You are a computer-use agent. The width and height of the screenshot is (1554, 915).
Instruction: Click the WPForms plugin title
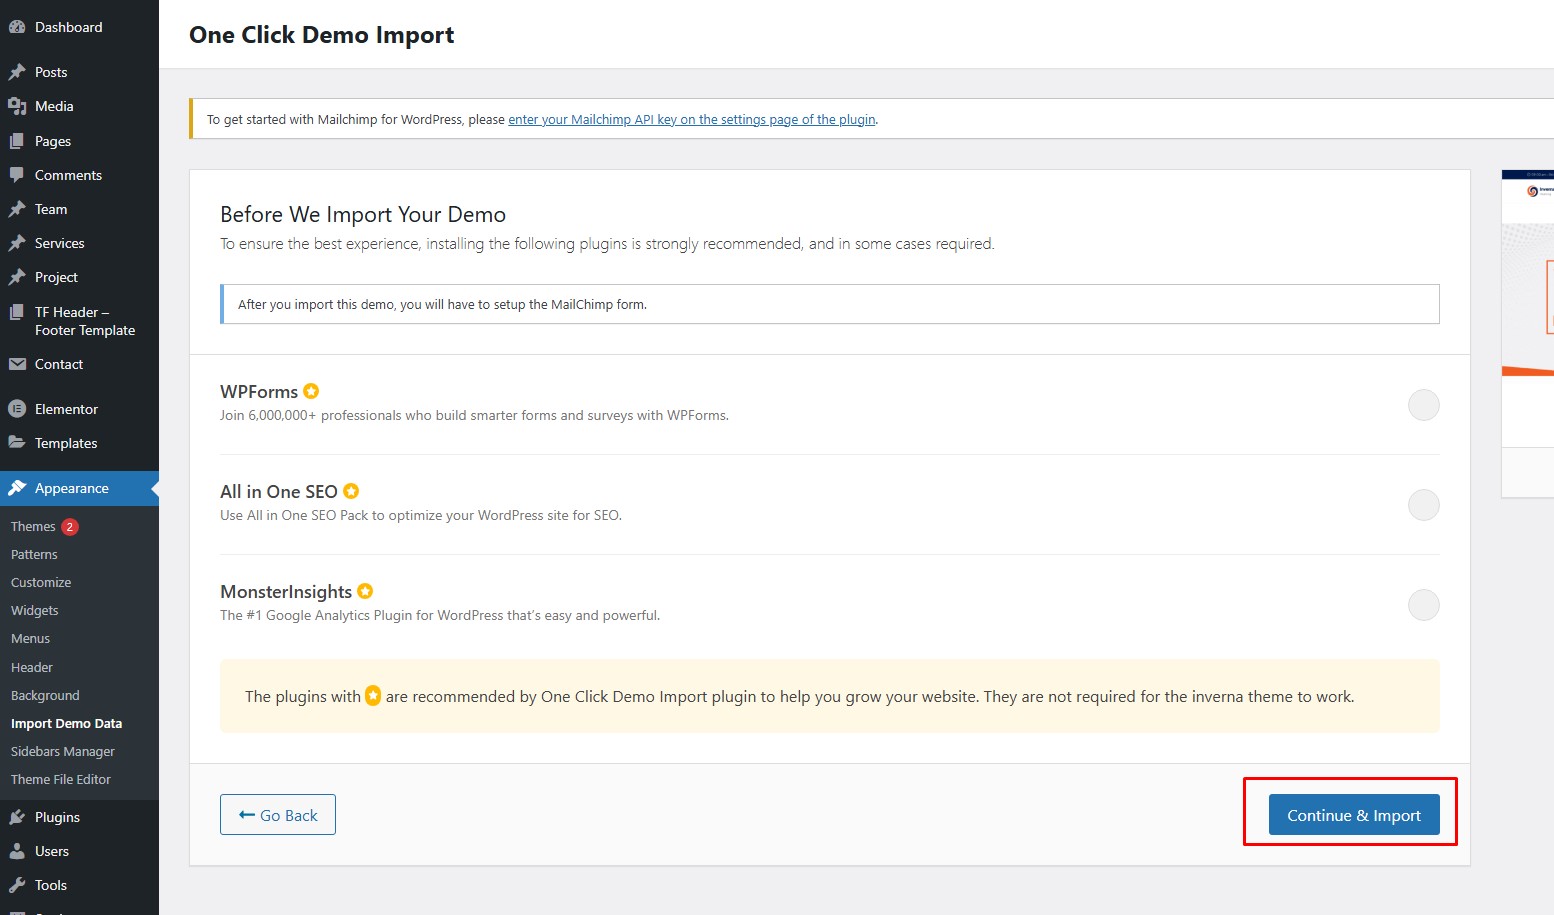pos(259,392)
